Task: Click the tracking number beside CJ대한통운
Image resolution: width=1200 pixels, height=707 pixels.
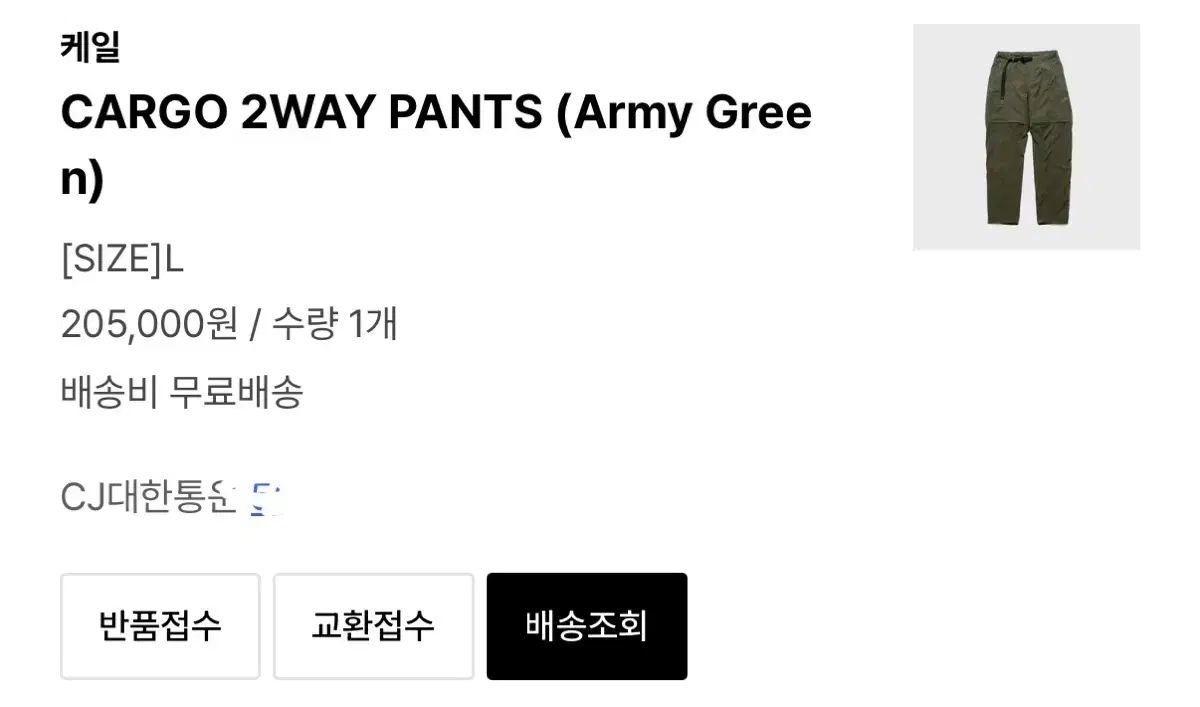Action: click(266, 497)
